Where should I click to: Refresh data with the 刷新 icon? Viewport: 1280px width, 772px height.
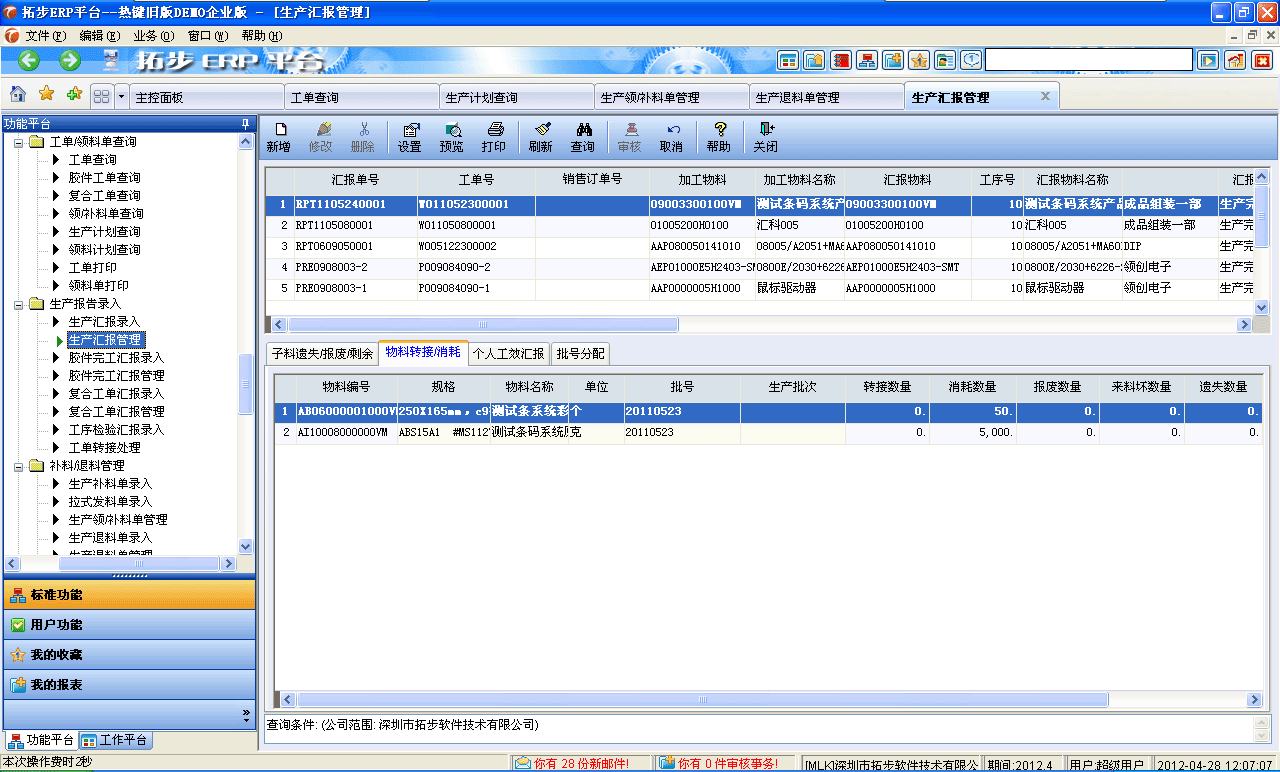[539, 135]
